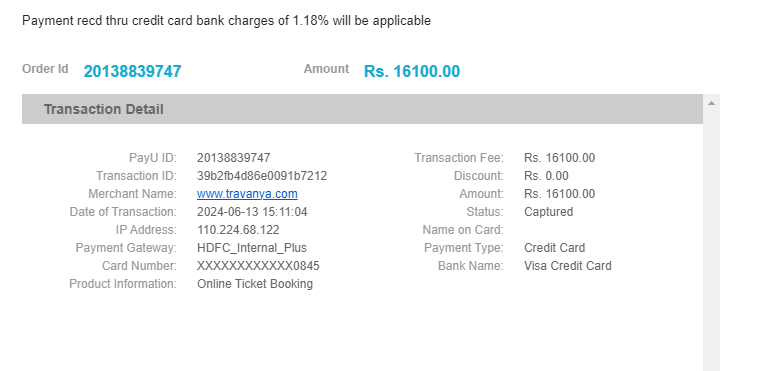Click the Date of Transaction value
Image resolution: width=768 pixels, height=371 pixels.
[252, 212]
